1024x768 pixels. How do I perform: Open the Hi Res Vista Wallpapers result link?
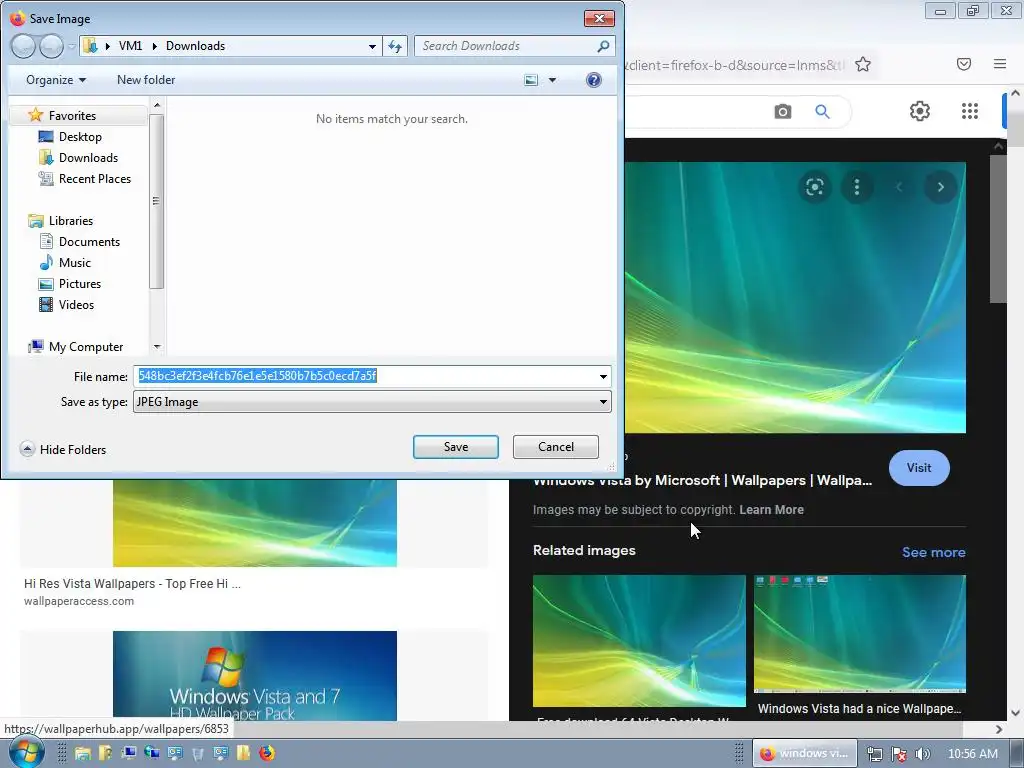(133, 584)
